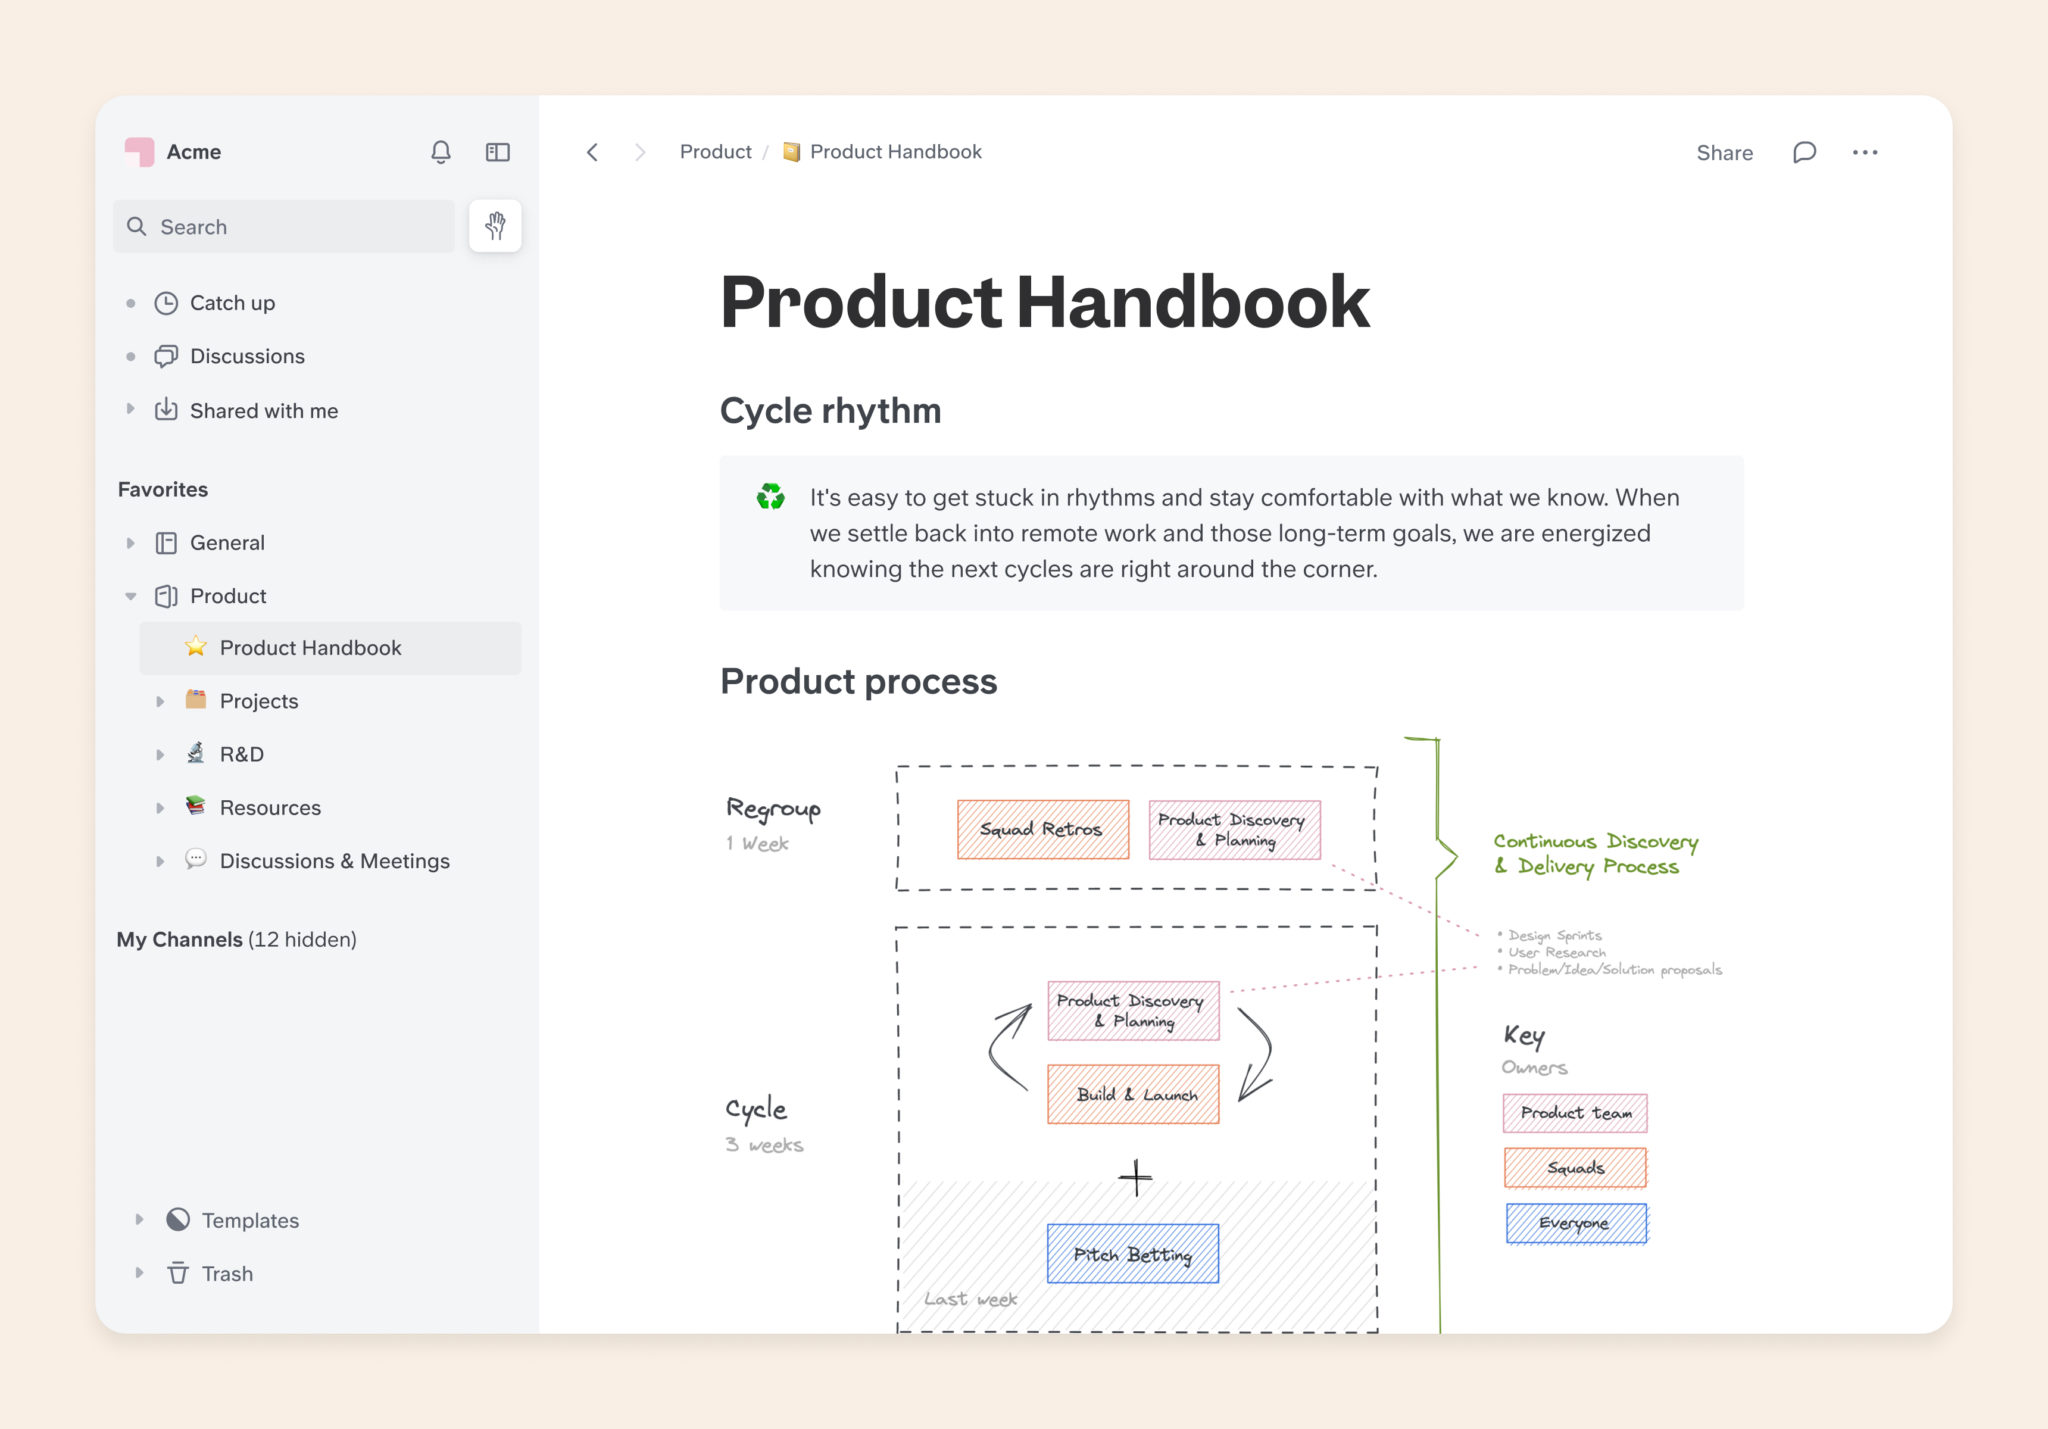Click the search input field
Image resolution: width=2048 pixels, height=1429 pixels.
click(x=285, y=226)
